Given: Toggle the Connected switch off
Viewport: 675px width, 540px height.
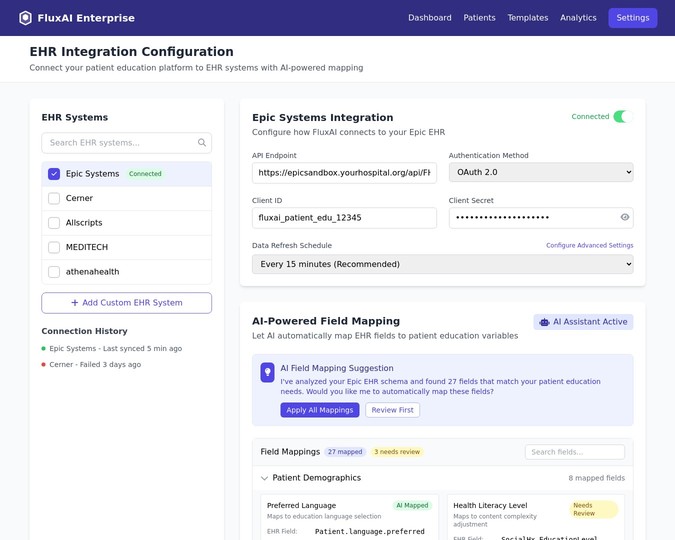Looking at the screenshot, I should [x=623, y=117].
